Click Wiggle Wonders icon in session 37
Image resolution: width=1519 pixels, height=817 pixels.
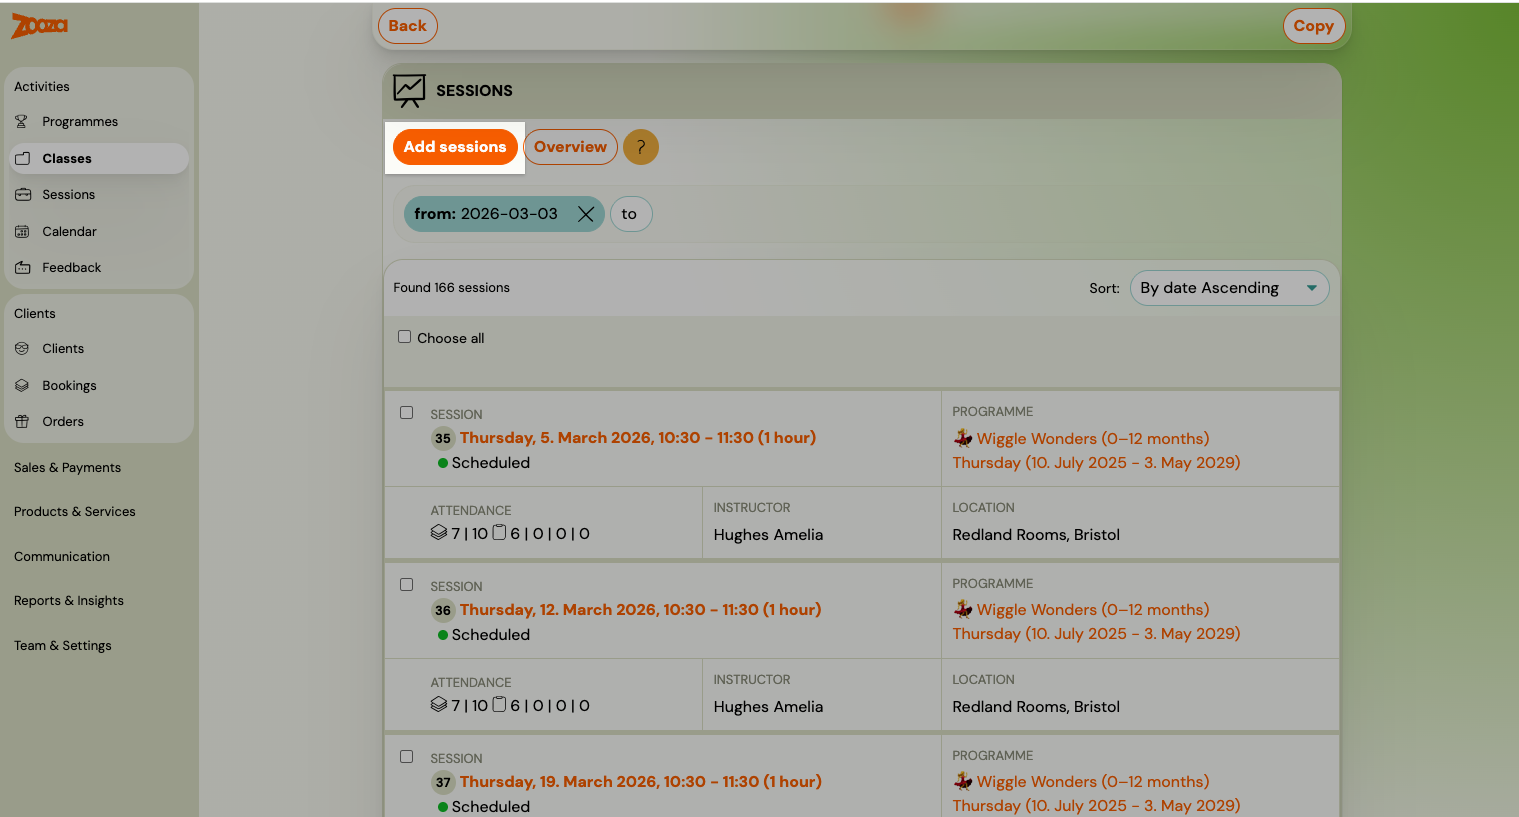click(963, 781)
